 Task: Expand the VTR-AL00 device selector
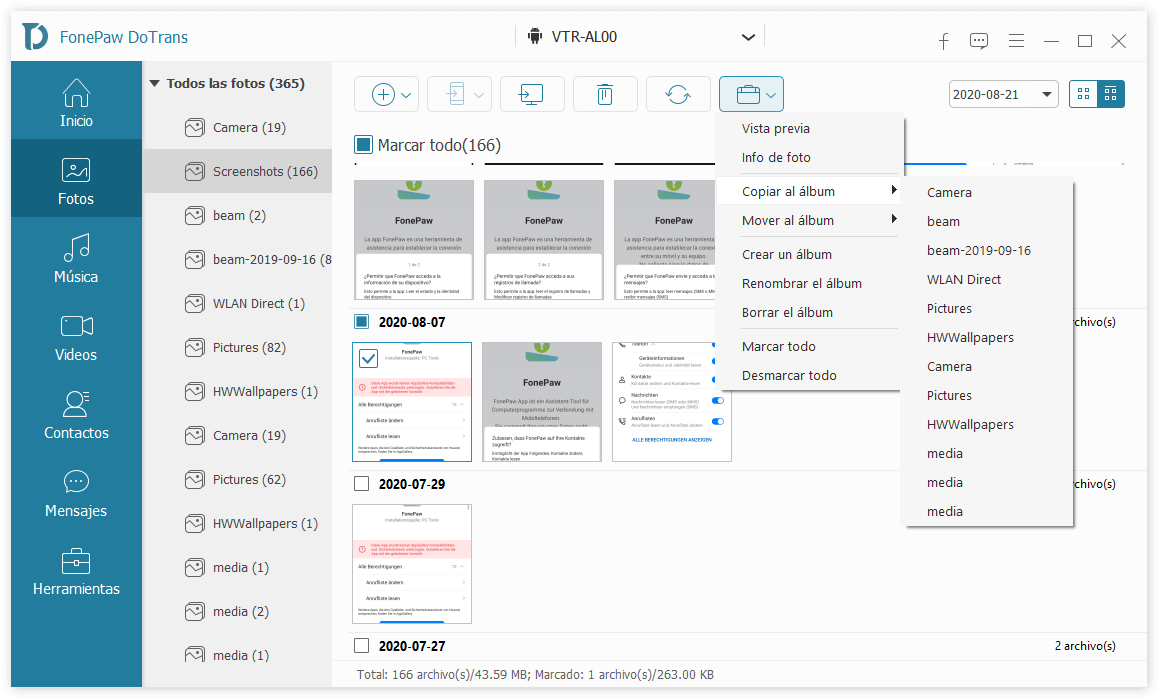tap(748, 37)
